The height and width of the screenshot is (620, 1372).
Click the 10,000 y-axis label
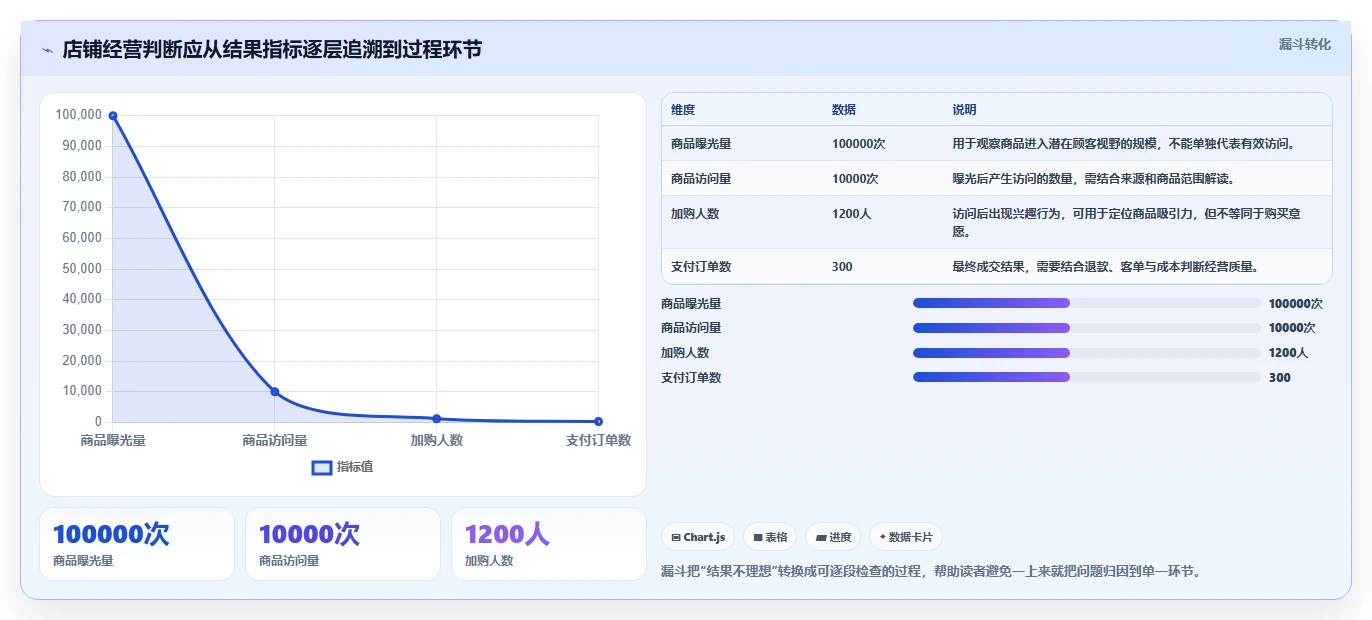pos(82,392)
